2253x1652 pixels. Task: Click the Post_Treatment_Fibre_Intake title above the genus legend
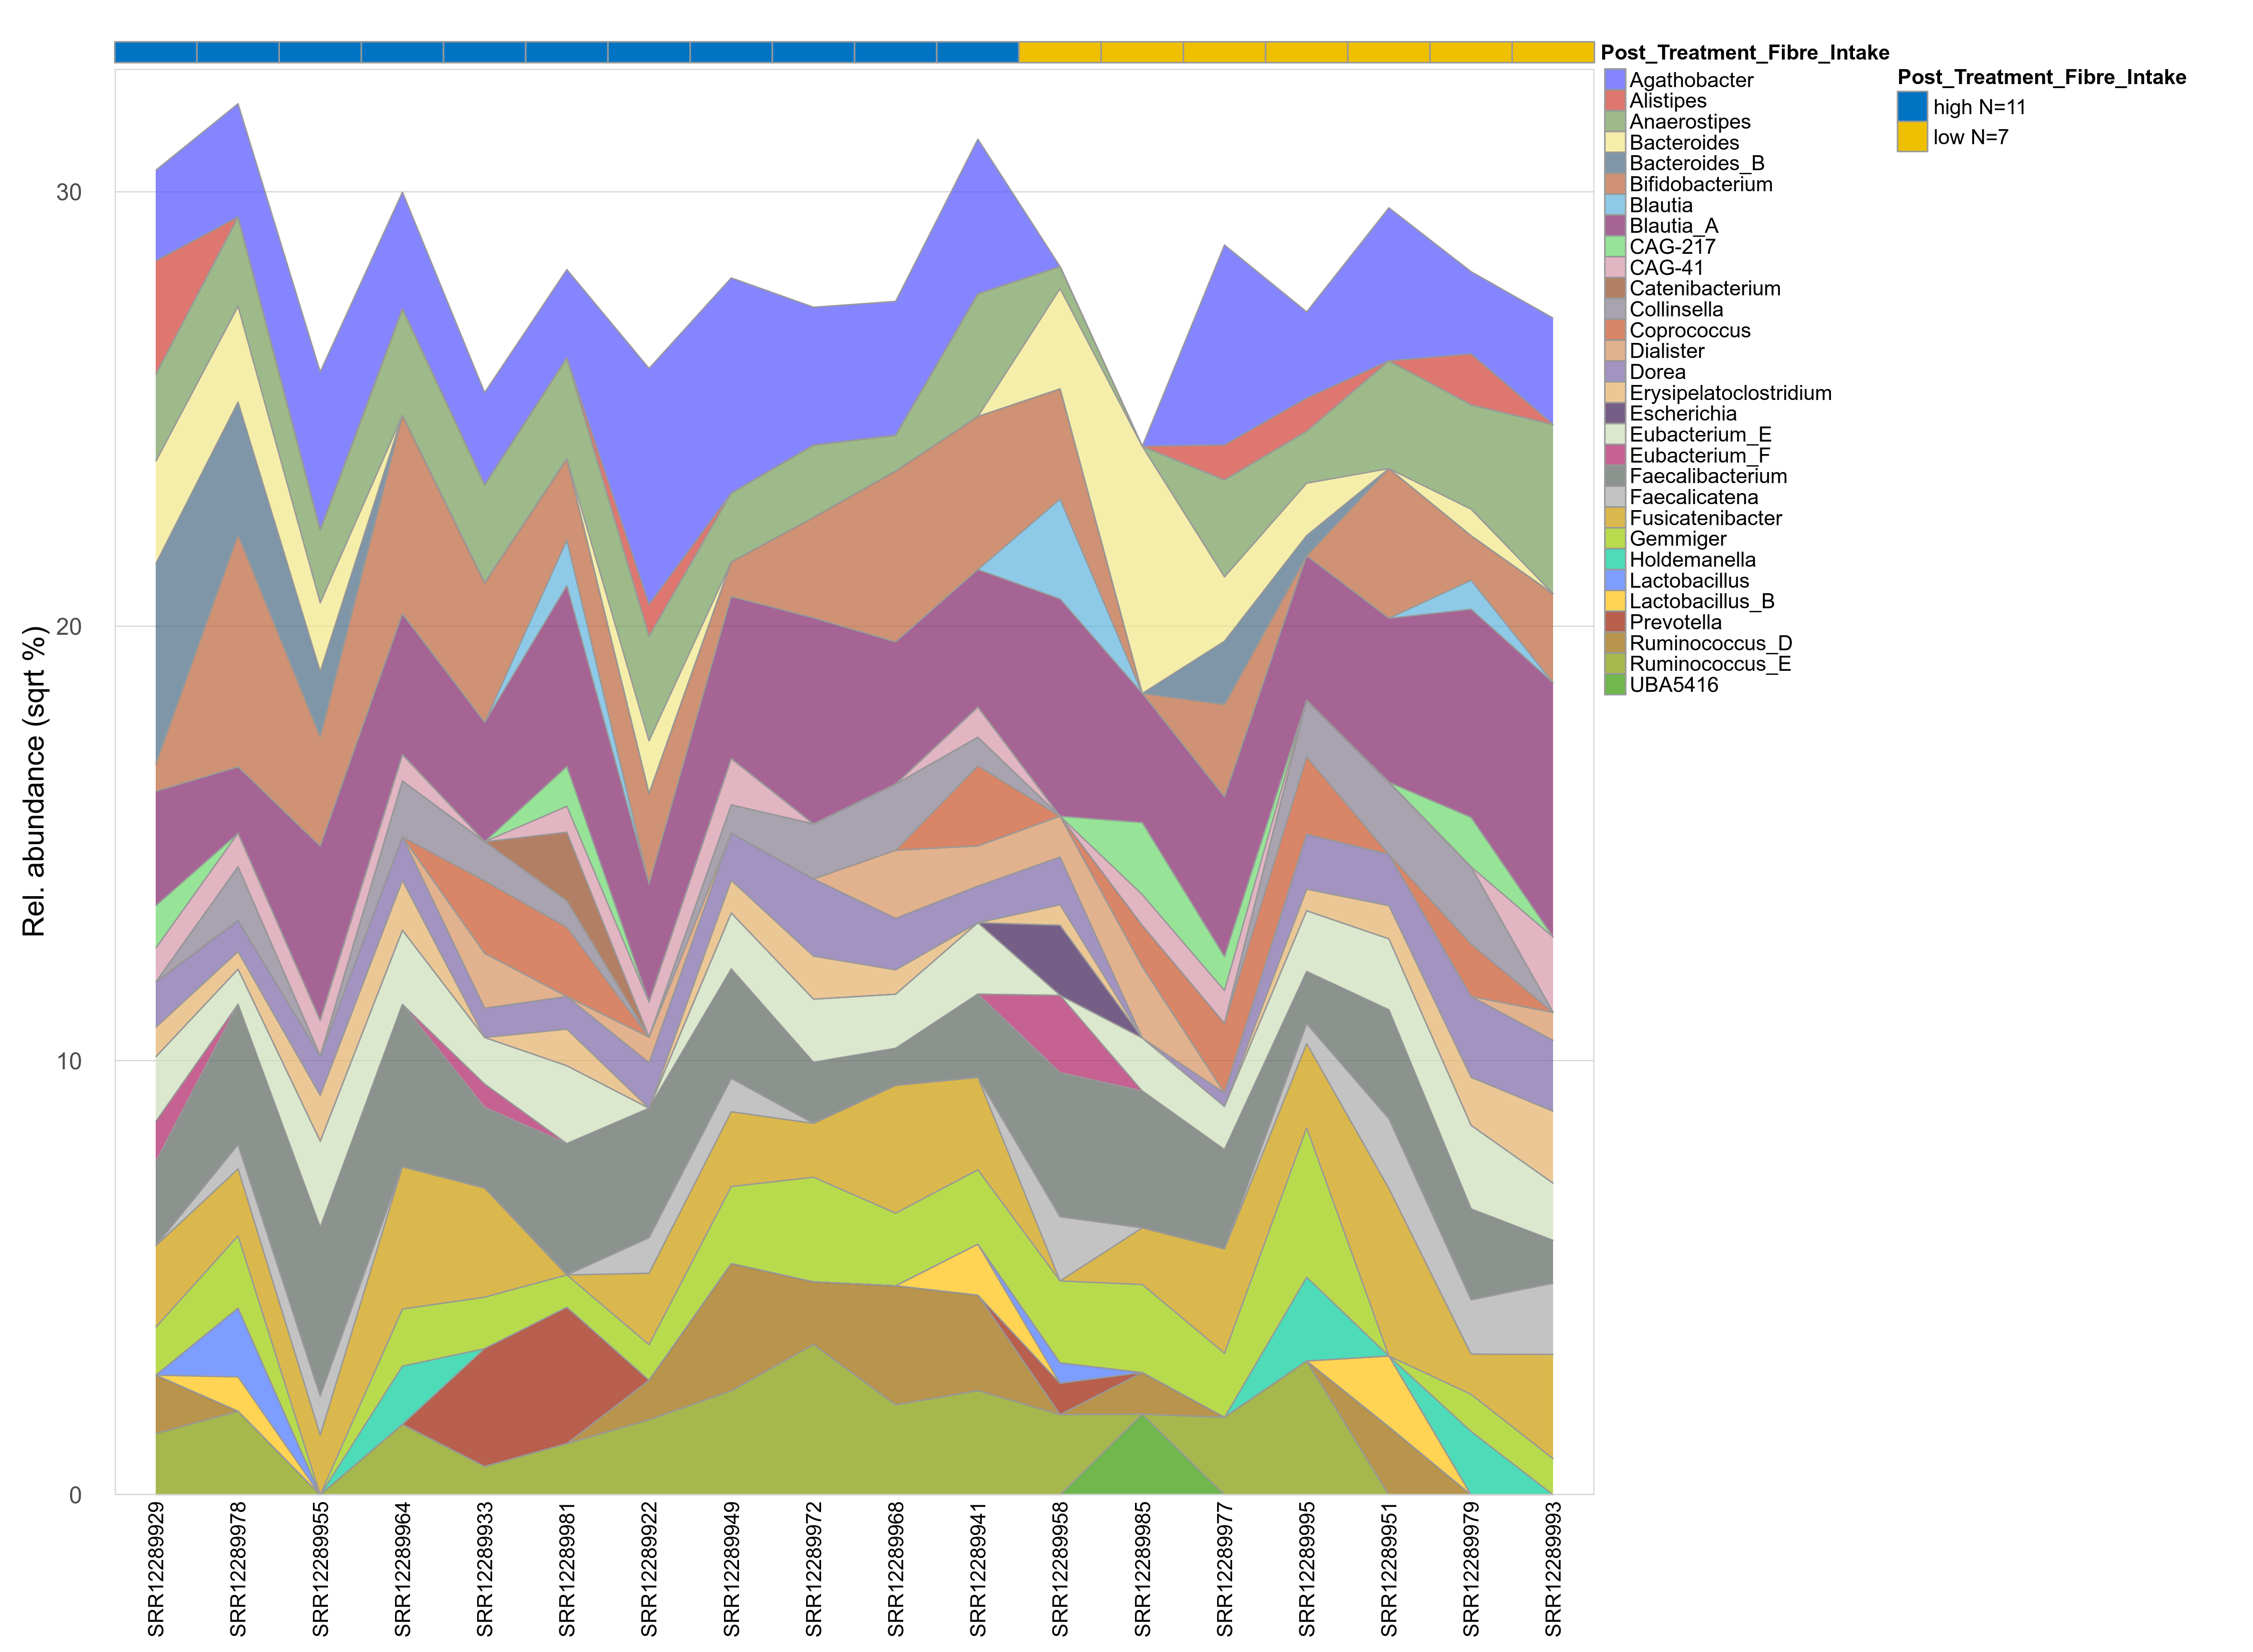[x=1744, y=53]
